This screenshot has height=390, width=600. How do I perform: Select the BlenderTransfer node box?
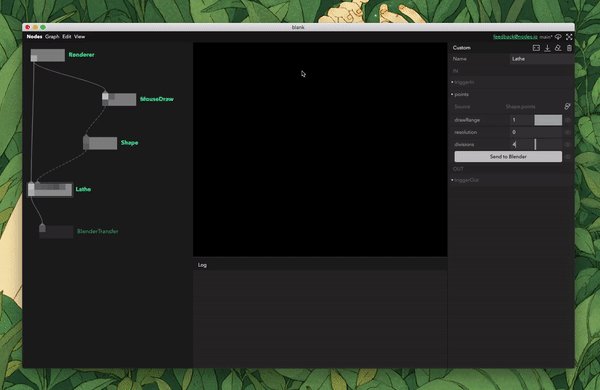click(56, 232)
